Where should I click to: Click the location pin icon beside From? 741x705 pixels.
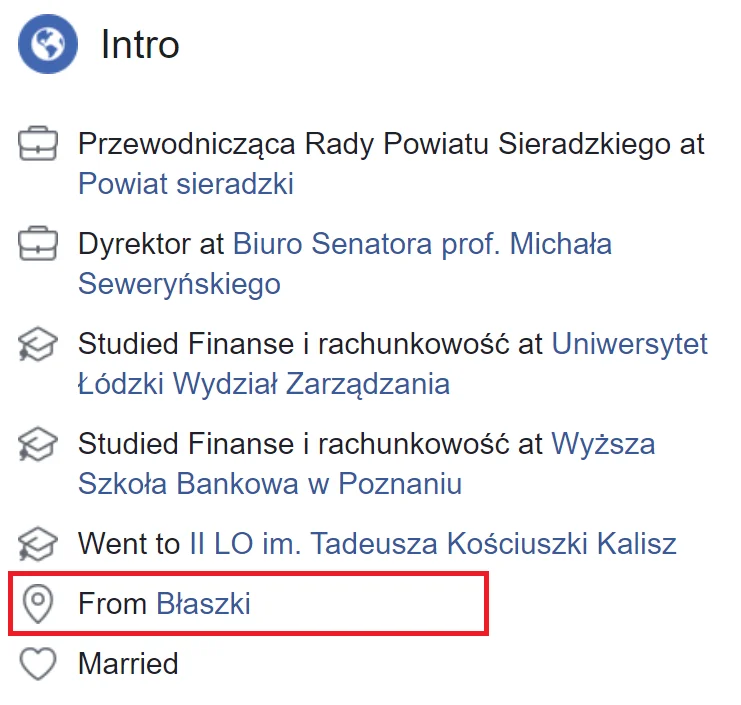[38, 604]
